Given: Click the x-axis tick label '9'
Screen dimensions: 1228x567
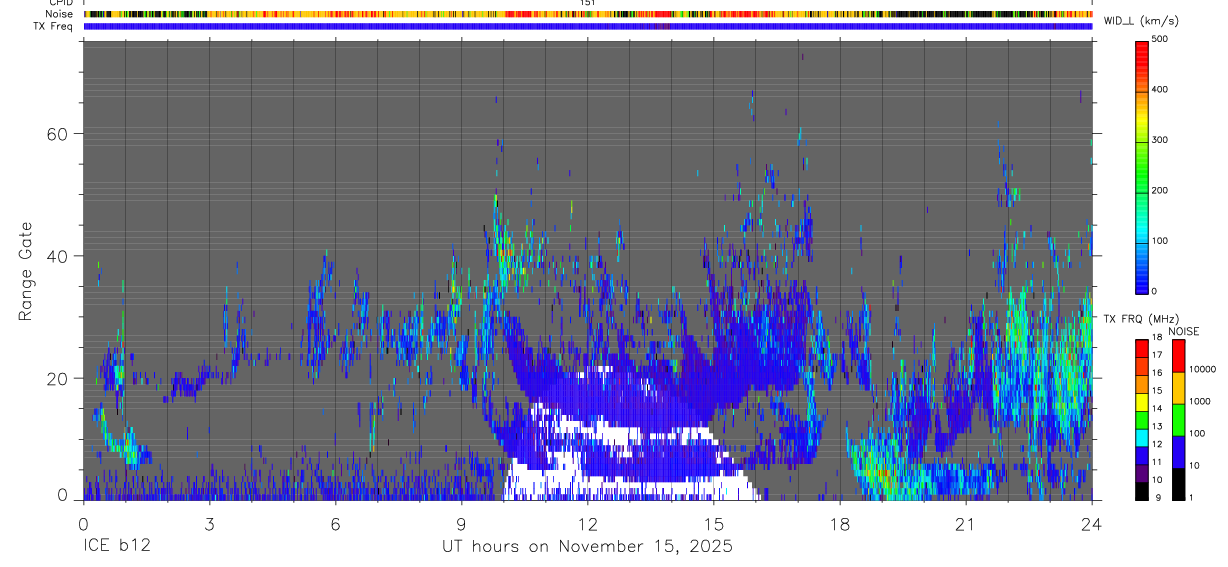Looking at the screenshot, I should [461, 524].
